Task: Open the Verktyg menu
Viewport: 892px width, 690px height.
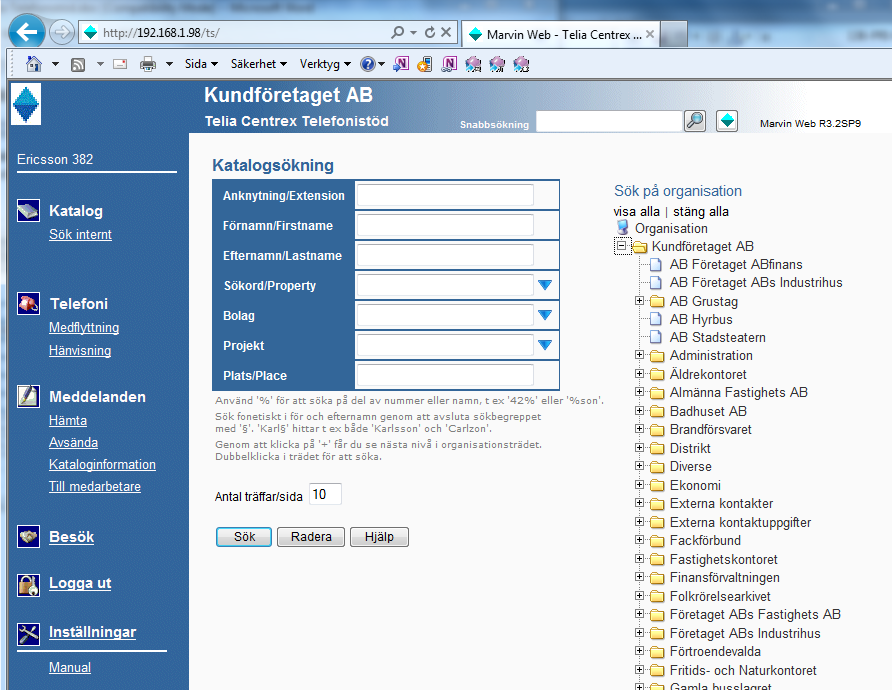Action: (x=325, y=64)
